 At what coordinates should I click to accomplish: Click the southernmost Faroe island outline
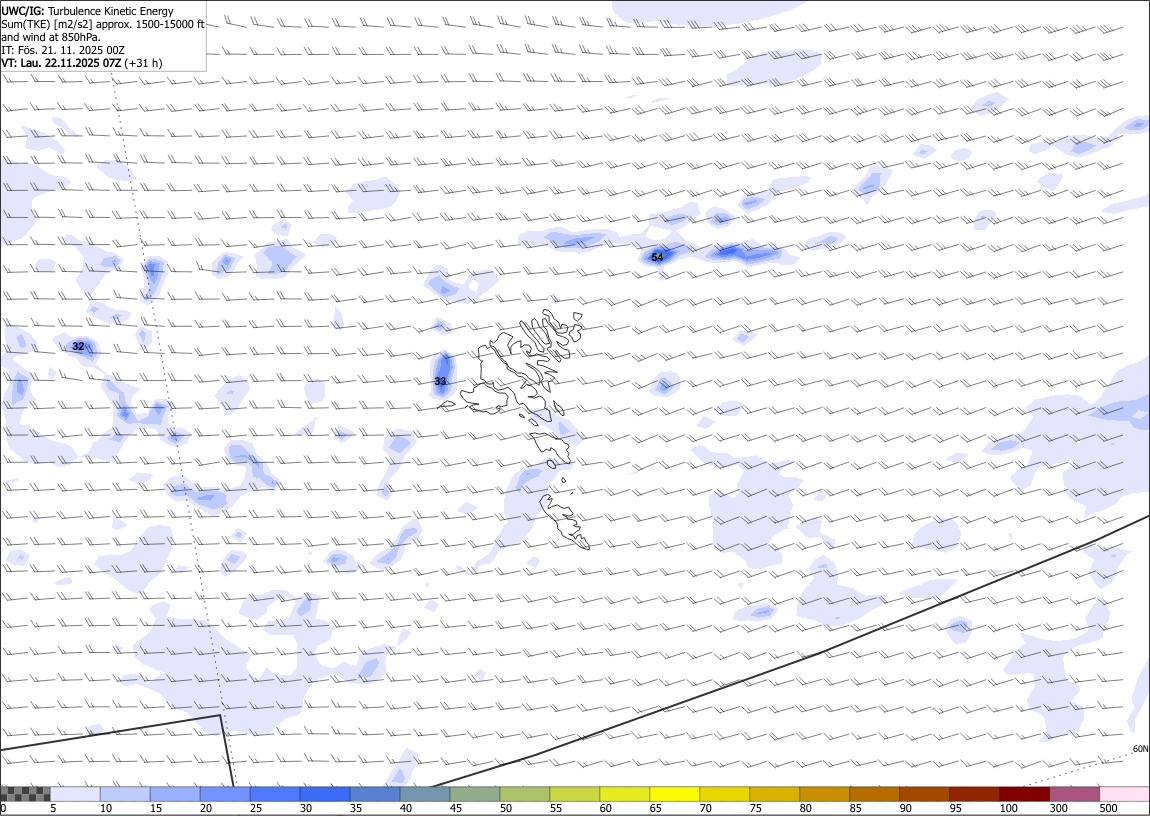coord(564,521)
